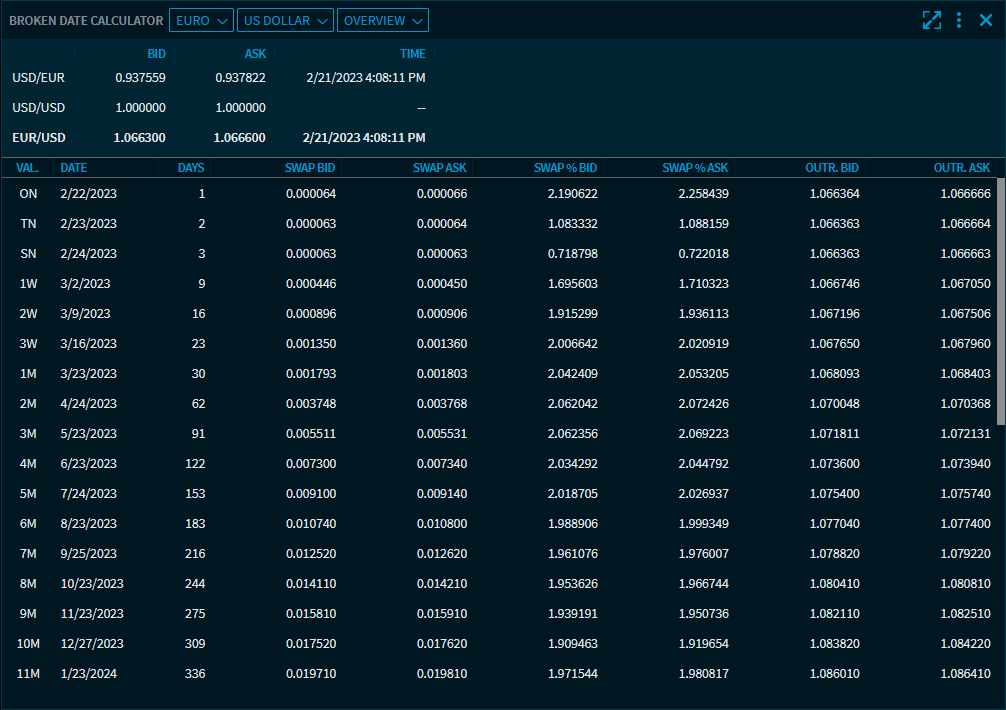Select the OUTR. ASK column header
The width and height of the screenshot is (1006, 710).
coord(961,168)
